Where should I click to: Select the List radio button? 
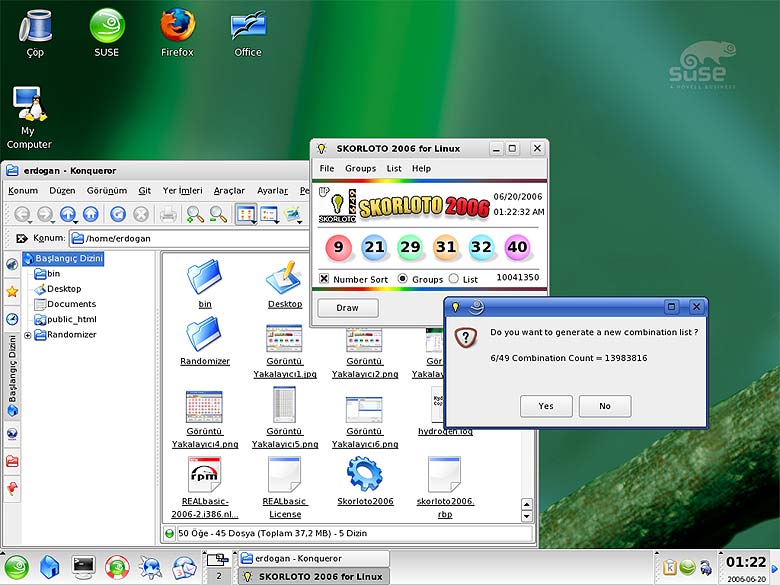click(x=454, y=278)
